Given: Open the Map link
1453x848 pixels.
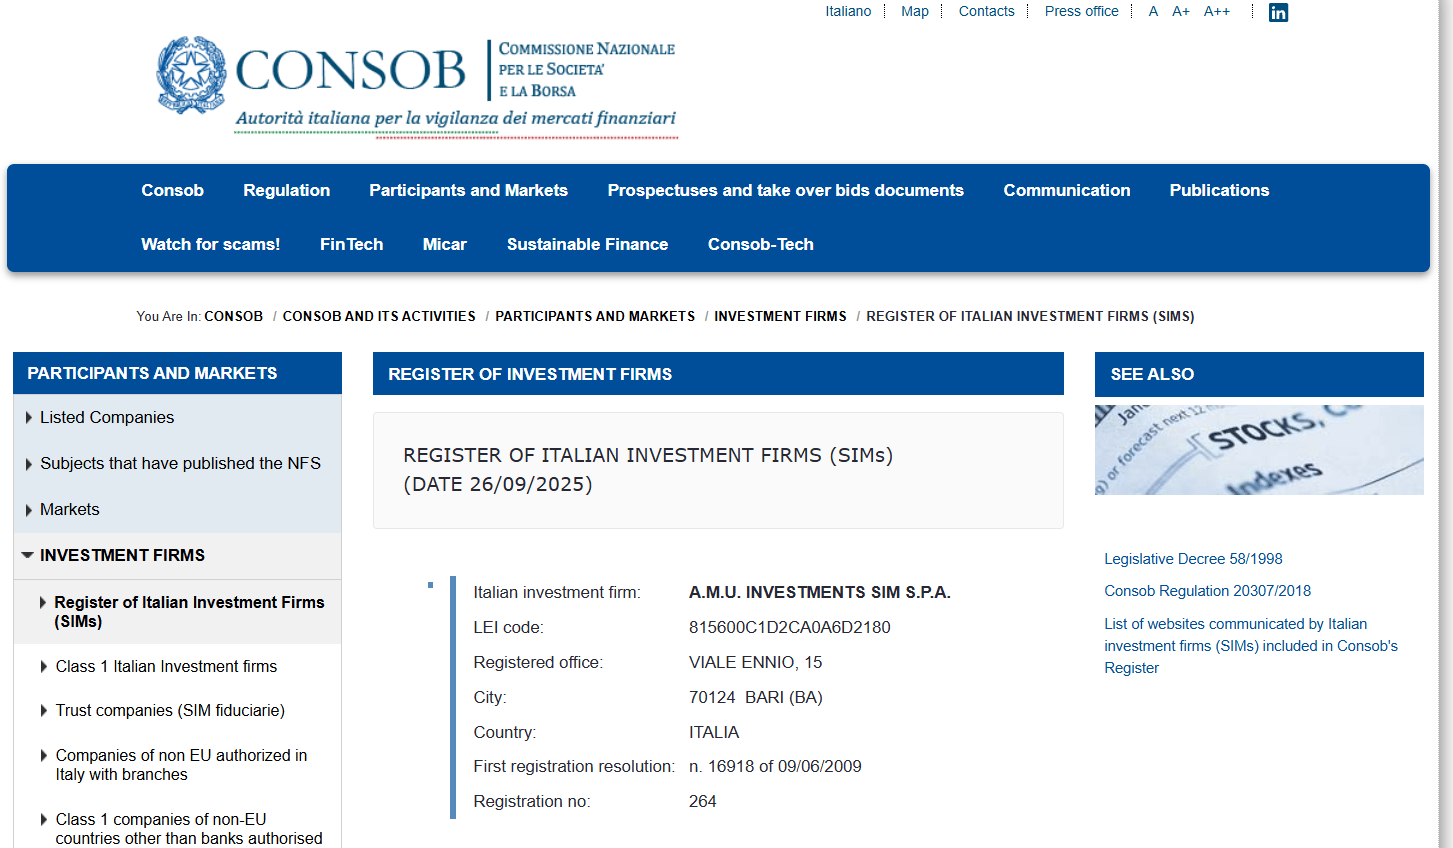Looking at the screenshot, I should (914, 11).
